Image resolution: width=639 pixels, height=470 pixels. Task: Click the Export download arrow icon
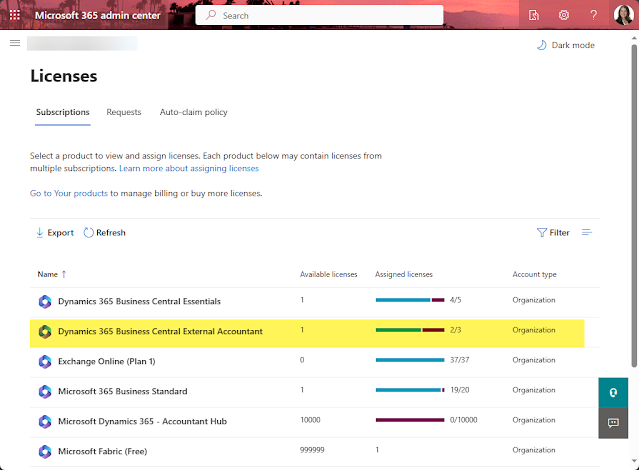point(40,233)
